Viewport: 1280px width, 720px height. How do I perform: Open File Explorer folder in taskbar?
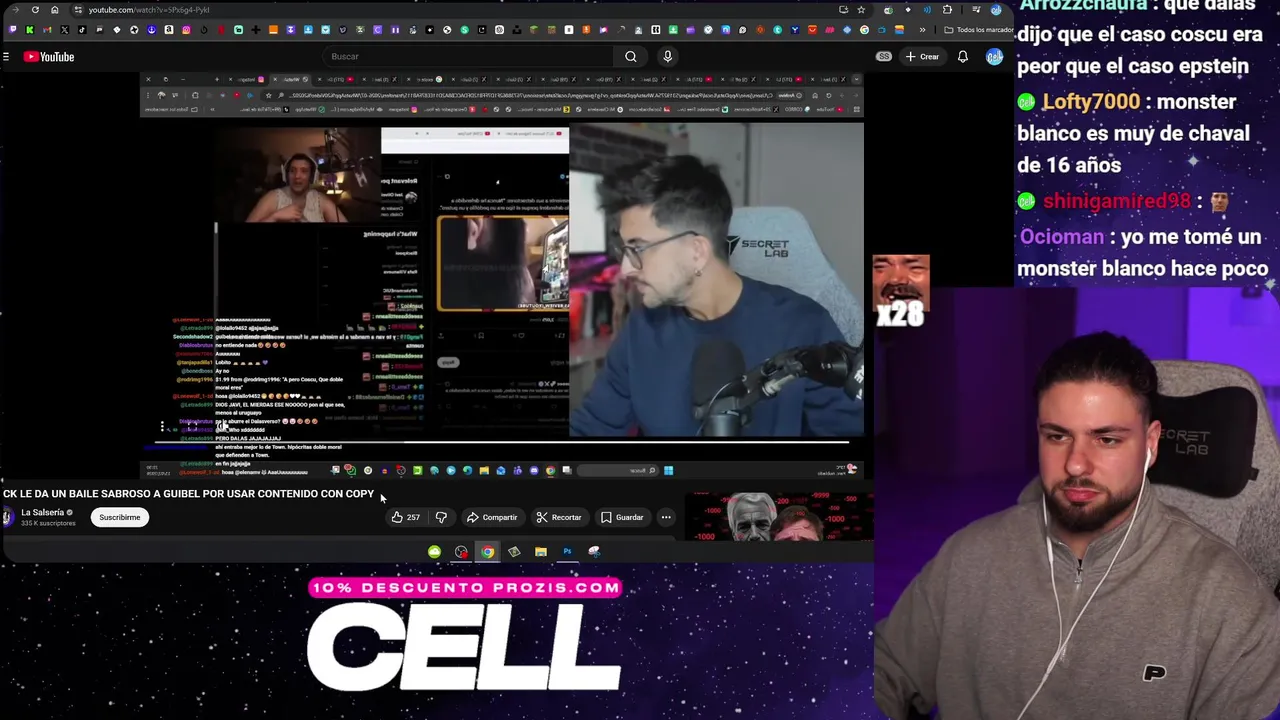tap(540, 552)
